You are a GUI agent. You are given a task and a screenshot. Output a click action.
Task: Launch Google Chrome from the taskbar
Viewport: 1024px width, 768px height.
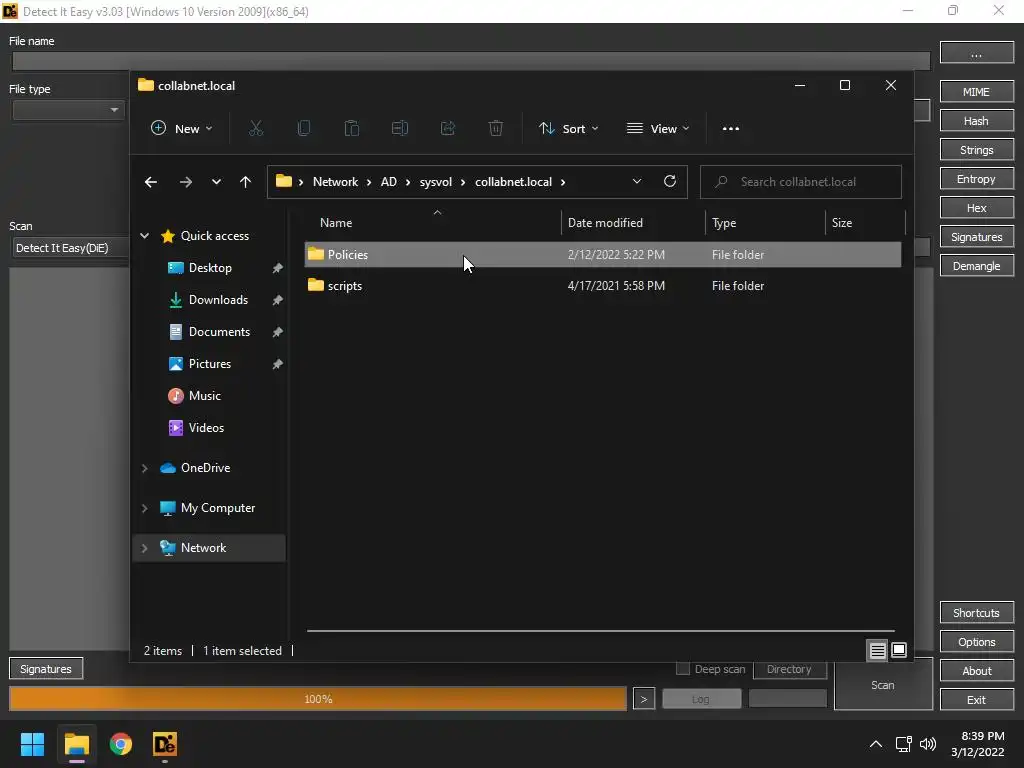tap(121, 744)
